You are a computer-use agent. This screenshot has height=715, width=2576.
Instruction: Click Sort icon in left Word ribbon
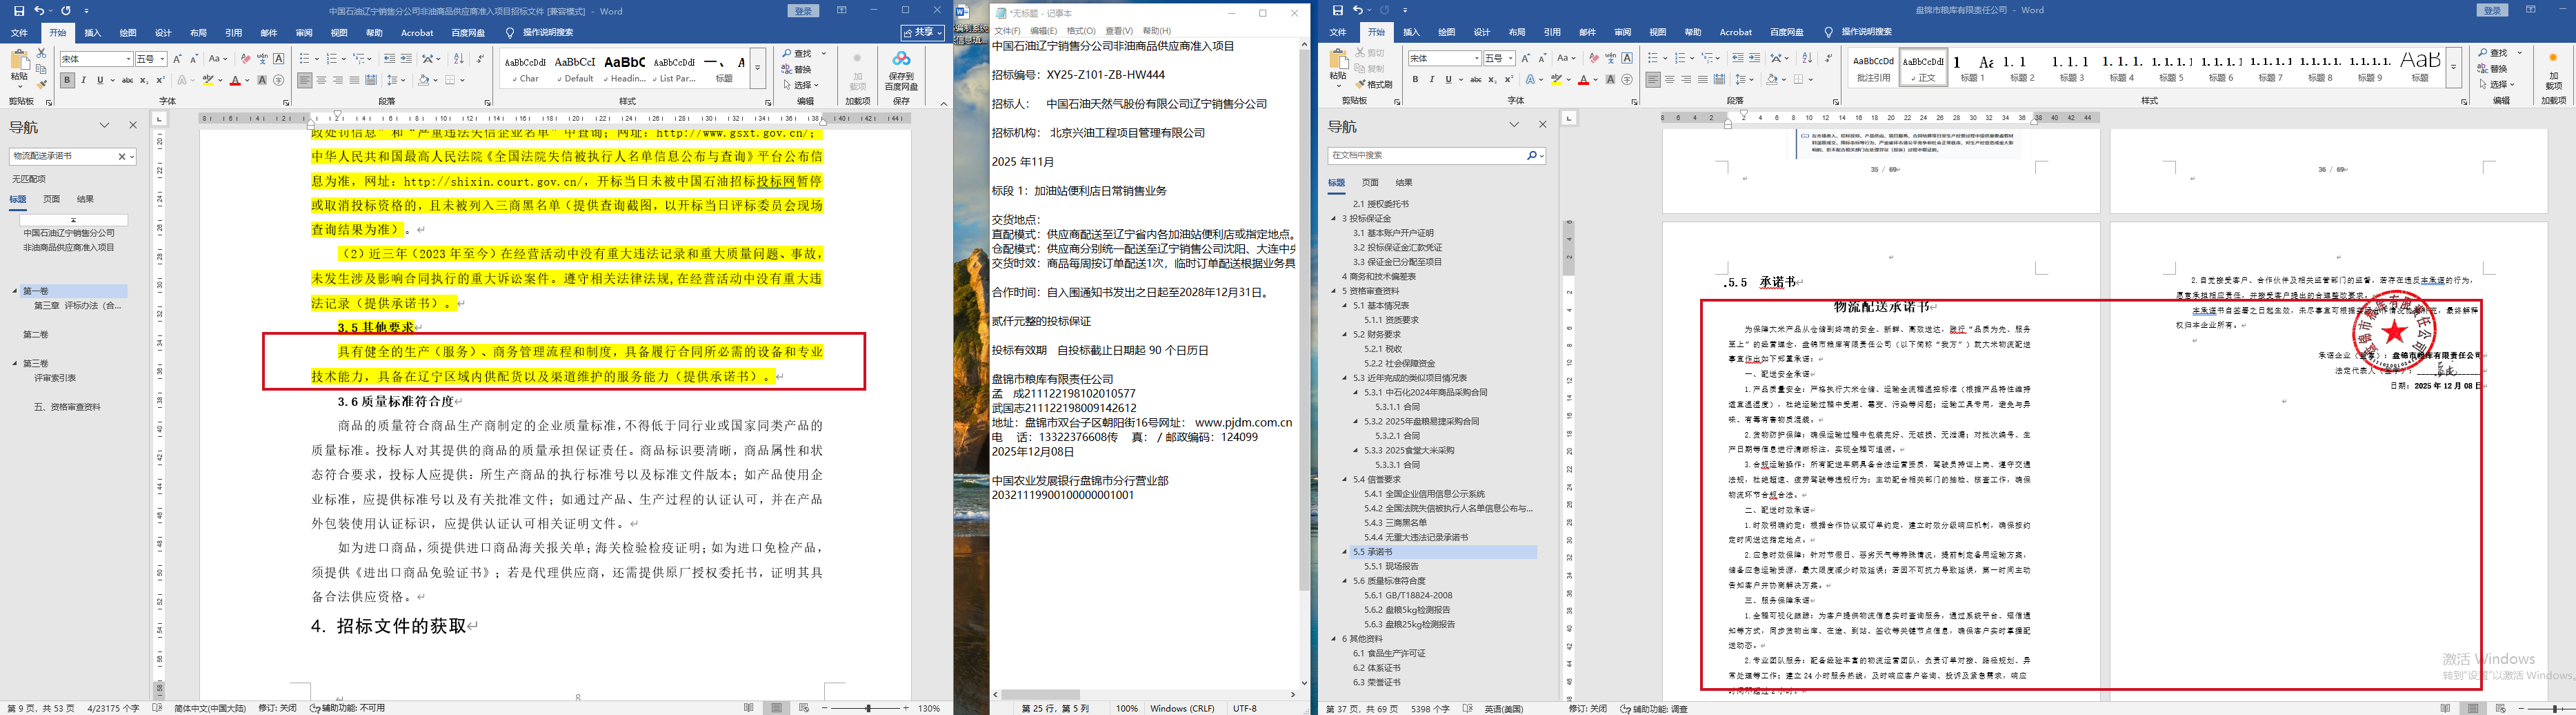pos(459,59)
